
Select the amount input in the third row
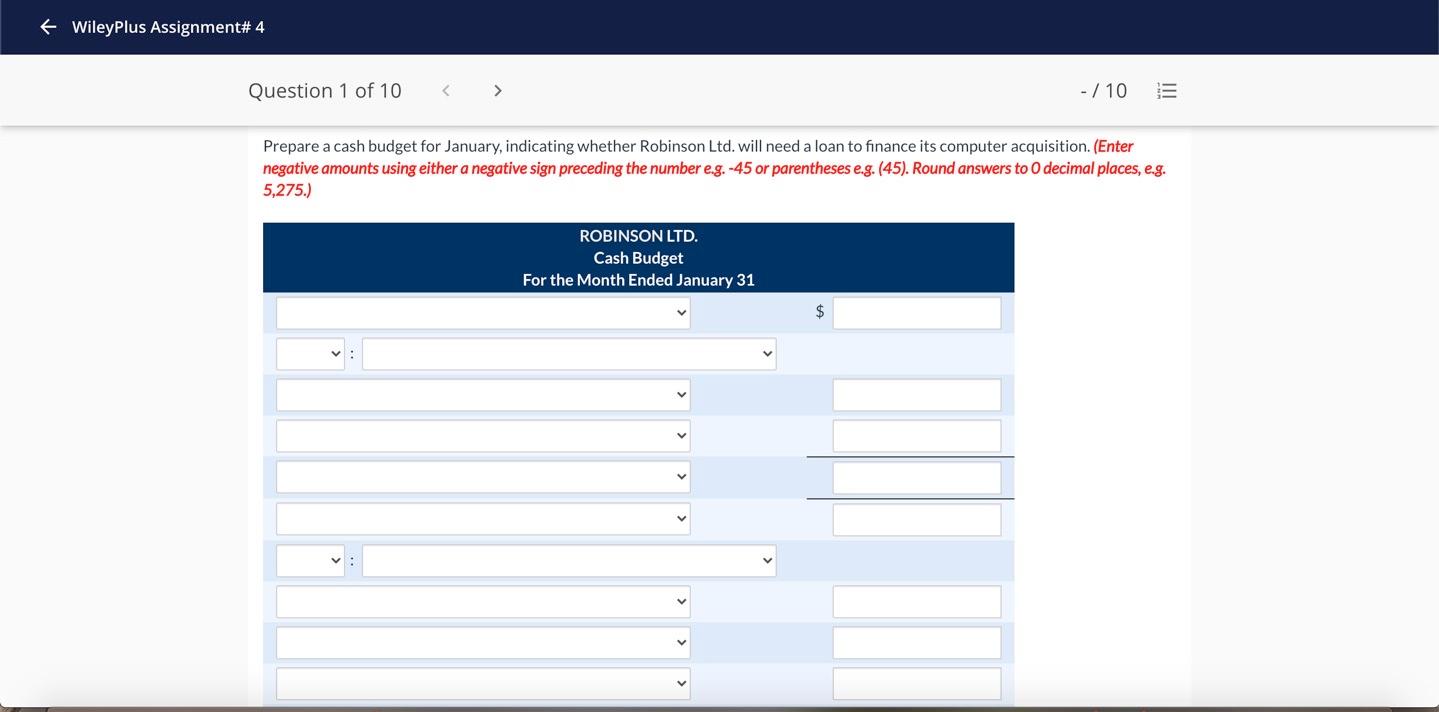click(x=916, y=393)
